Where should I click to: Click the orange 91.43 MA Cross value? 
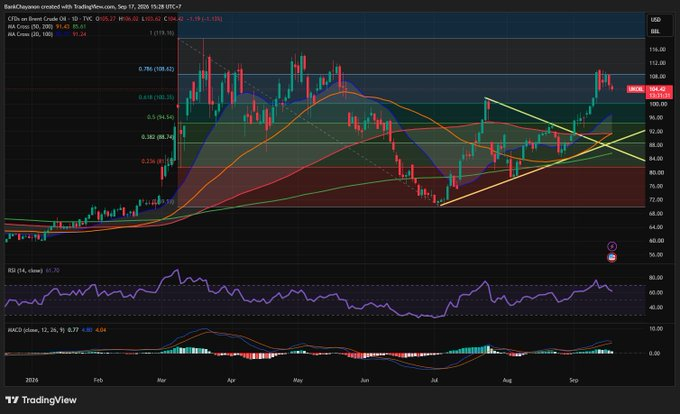click(63, 27)
